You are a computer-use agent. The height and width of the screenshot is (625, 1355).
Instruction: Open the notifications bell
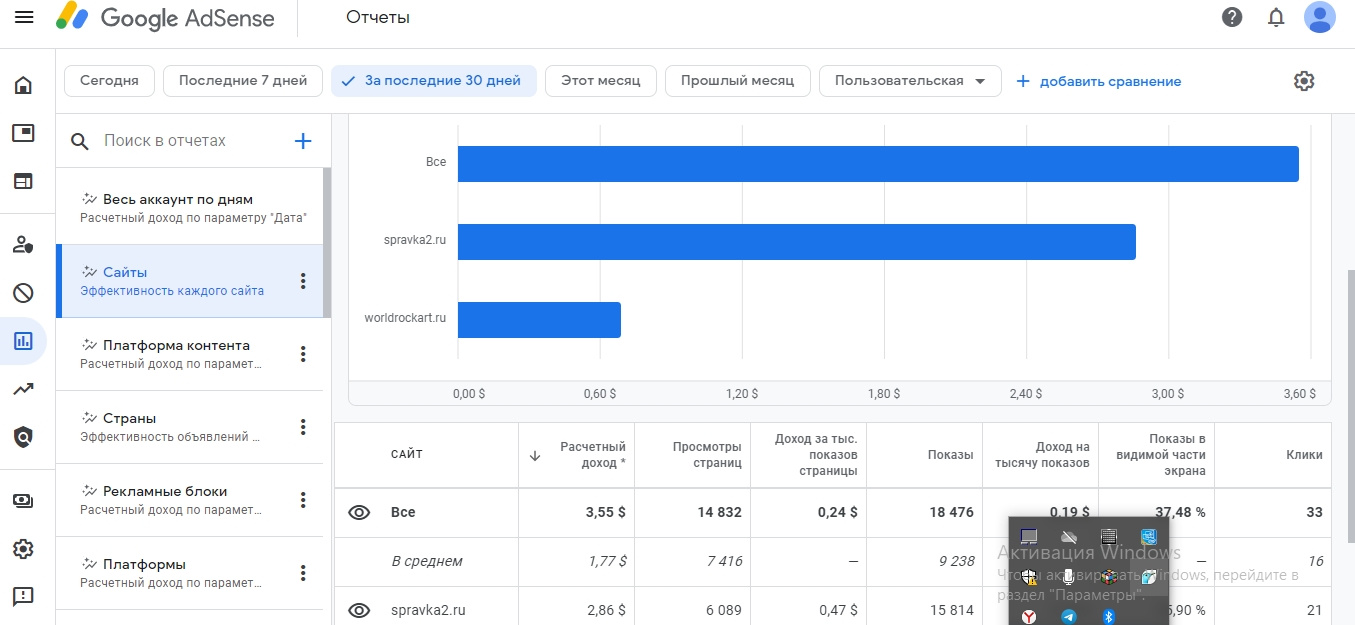pos(1276,17)
